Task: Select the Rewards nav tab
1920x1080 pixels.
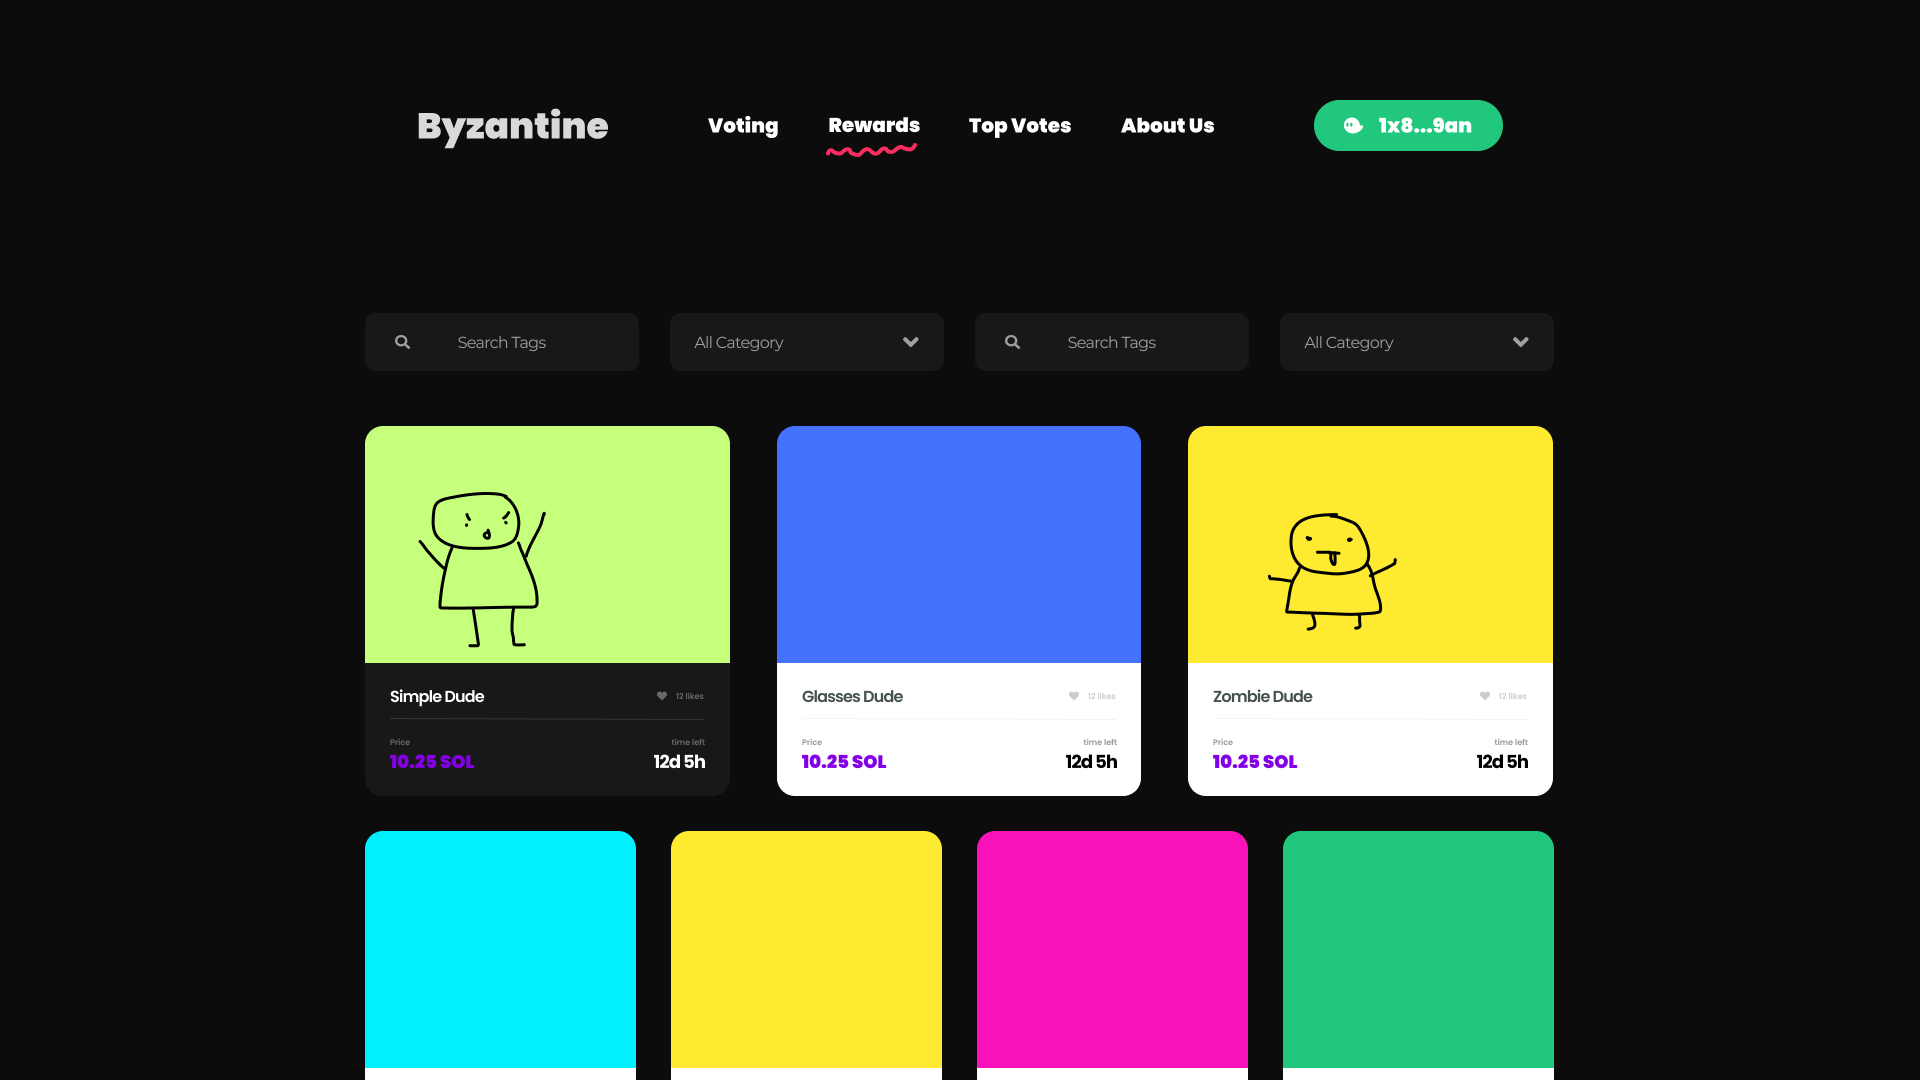Action: click(873, 126)
